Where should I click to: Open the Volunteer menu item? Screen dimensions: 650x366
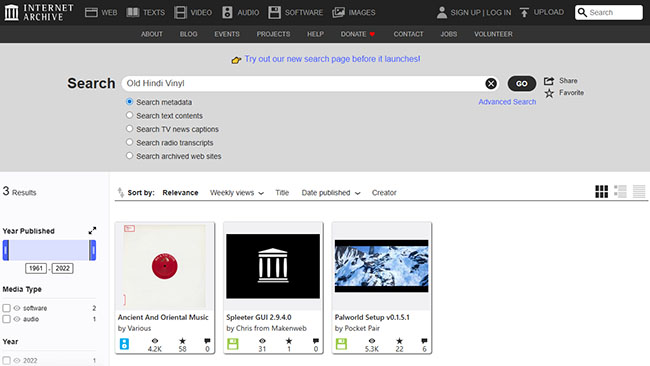coord(493,34)
